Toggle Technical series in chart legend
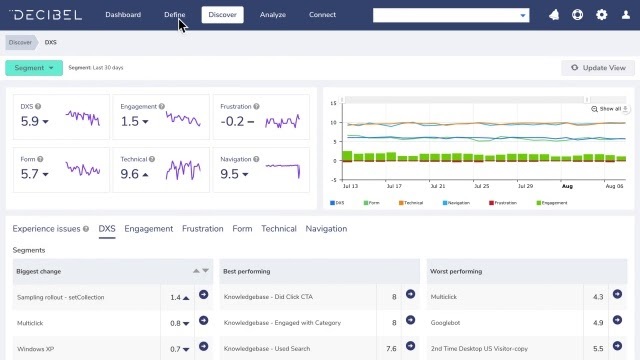Screen dimensions: 640x360 pos(411,203)
